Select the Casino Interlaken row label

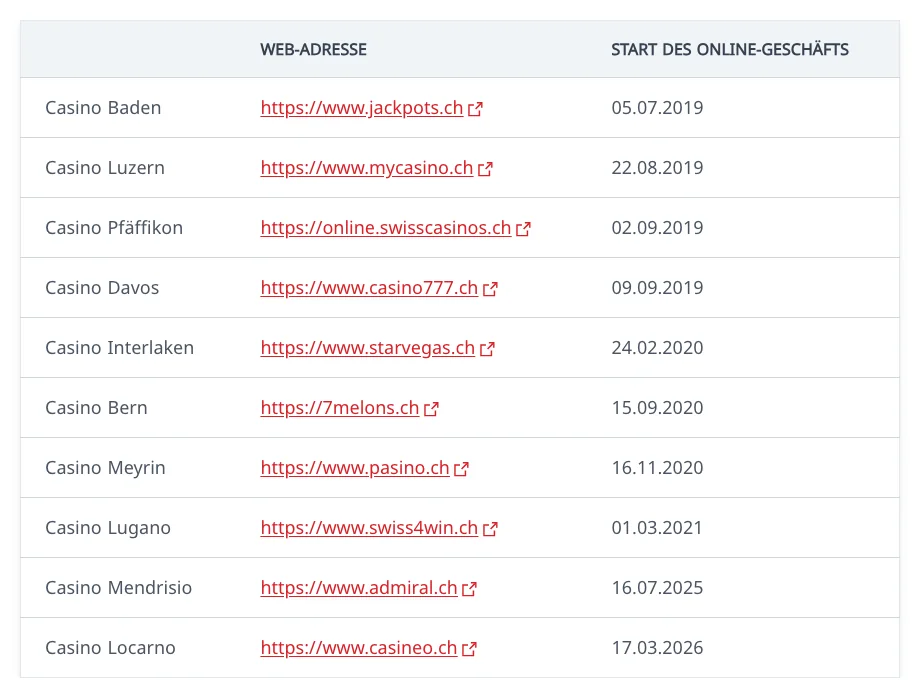pyautogui.click(x=120, y=348)
